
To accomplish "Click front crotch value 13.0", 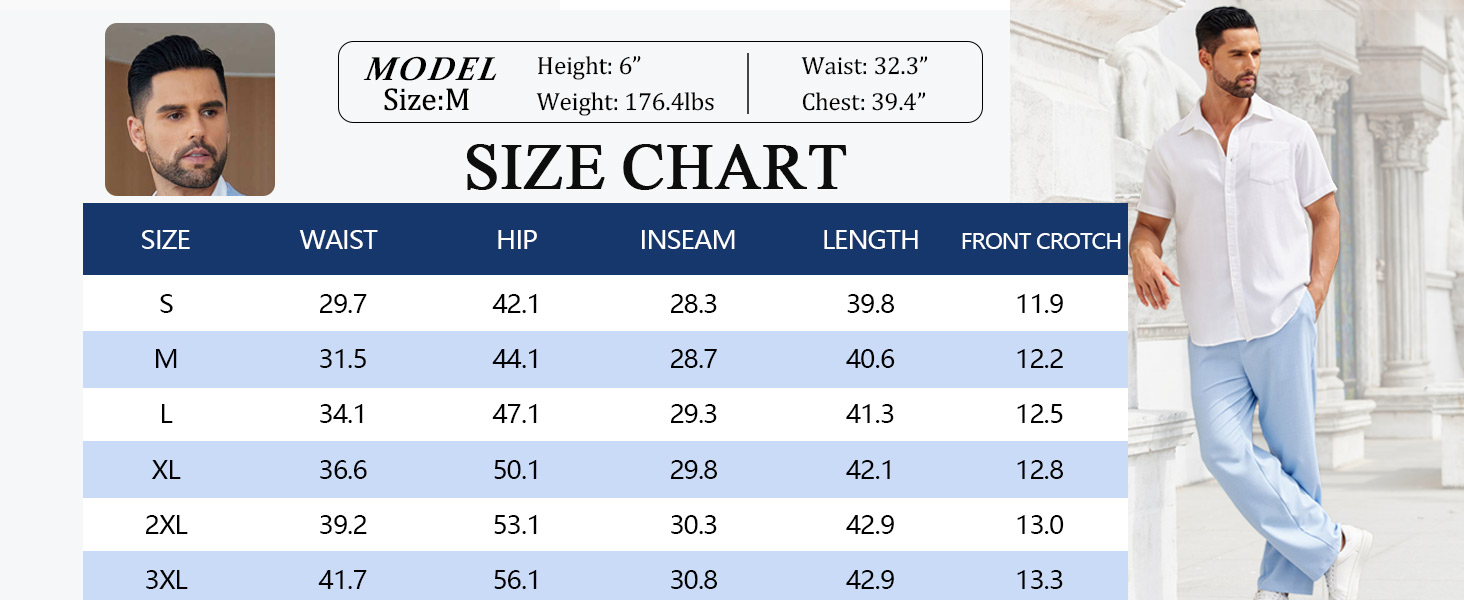I will pos(1040,525).
